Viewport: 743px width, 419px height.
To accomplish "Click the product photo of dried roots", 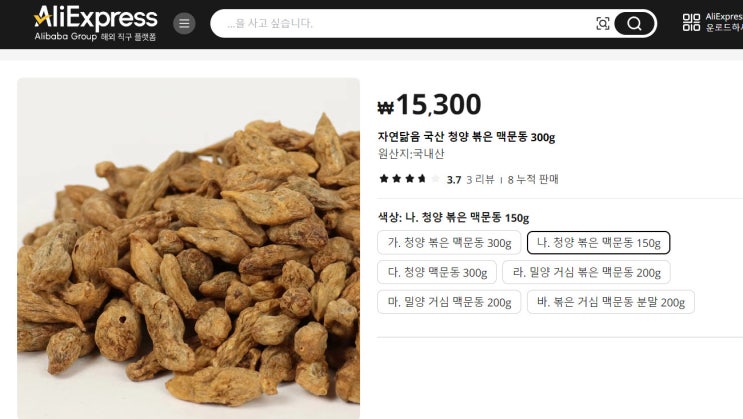I will point(189,248).
